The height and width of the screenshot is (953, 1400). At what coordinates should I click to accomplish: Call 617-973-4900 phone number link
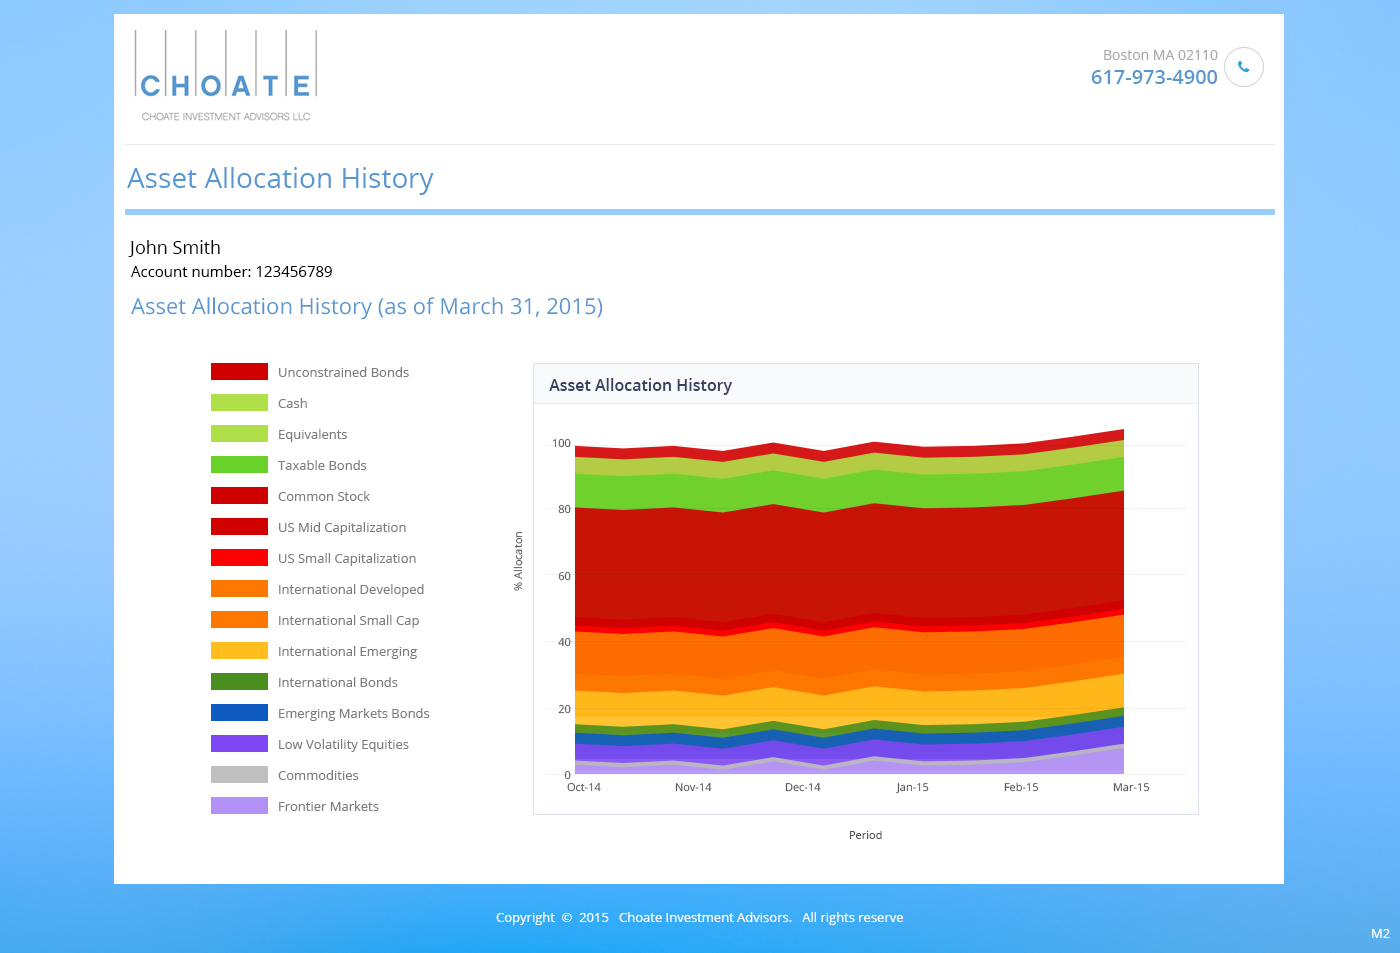pyautogui.click(x=1153, y=77)
